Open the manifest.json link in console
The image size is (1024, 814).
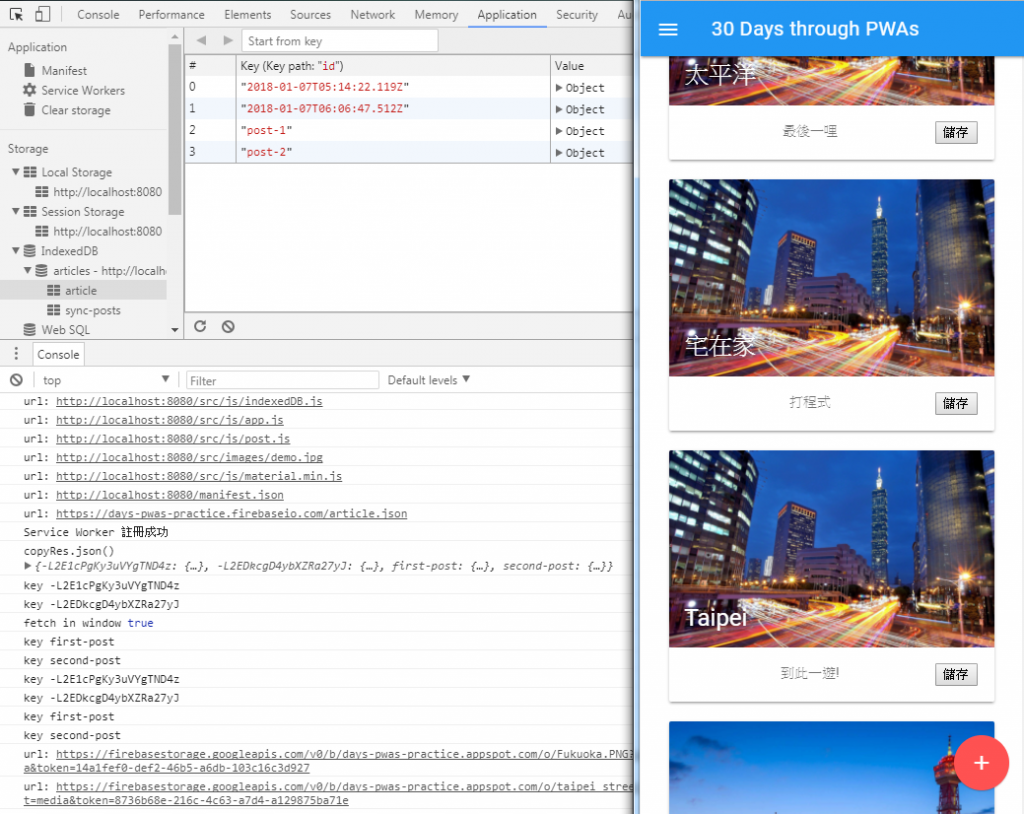(x=169, y=495)
